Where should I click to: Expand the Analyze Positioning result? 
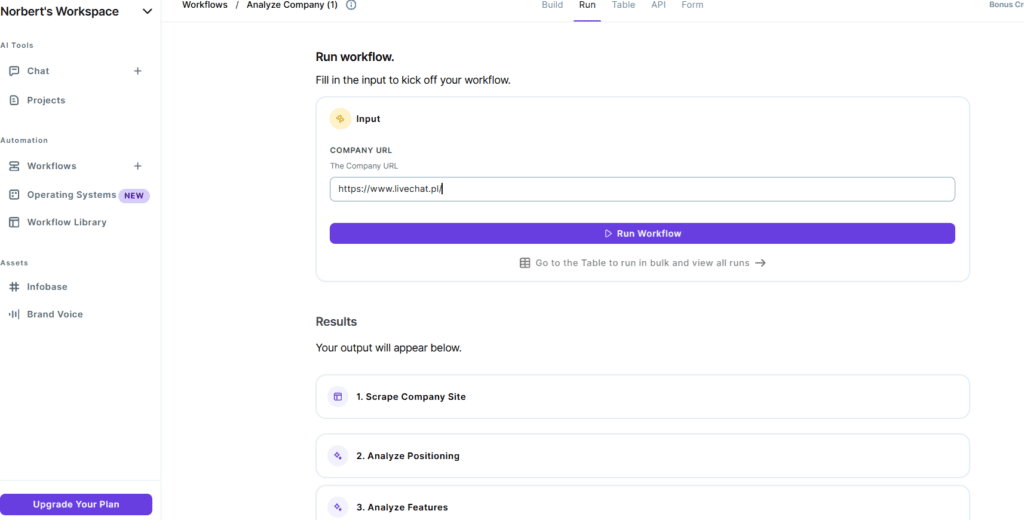pos(642,456)
